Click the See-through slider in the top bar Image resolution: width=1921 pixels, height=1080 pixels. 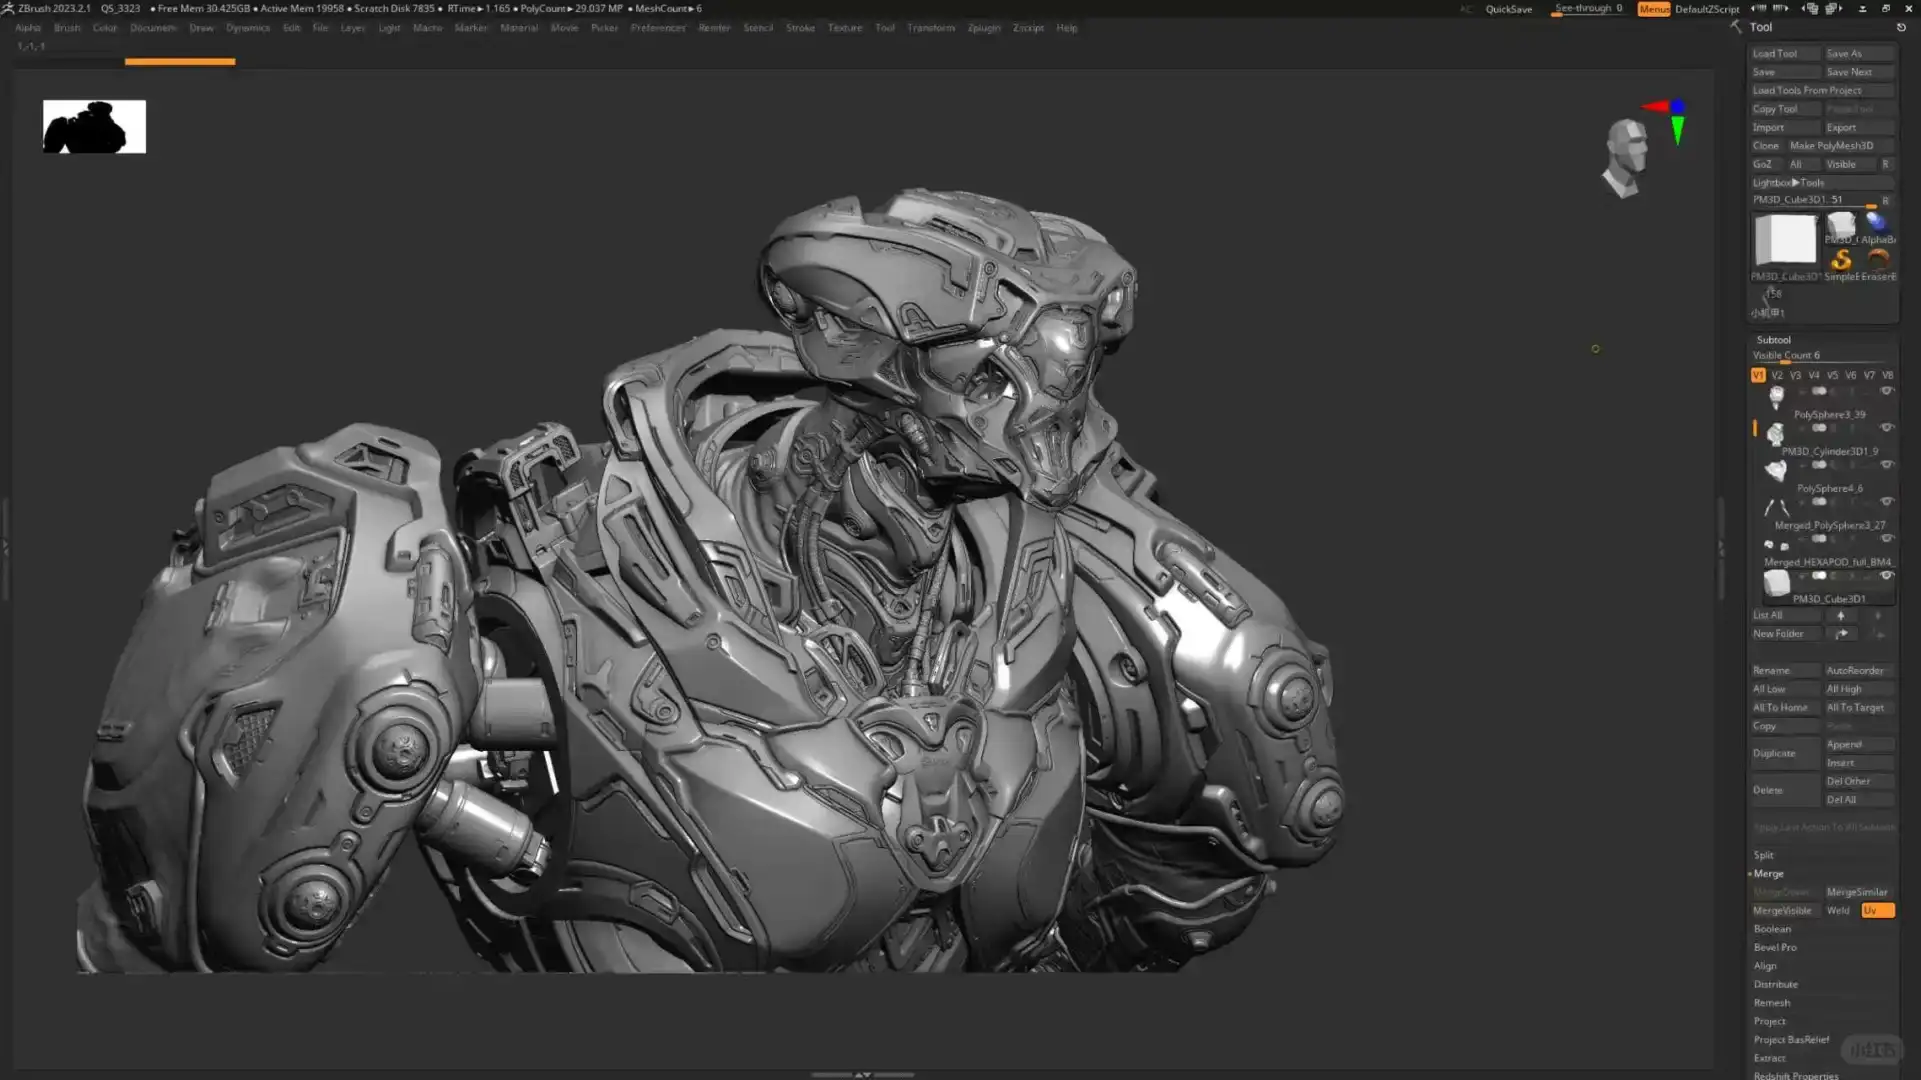pos(1587,8)
